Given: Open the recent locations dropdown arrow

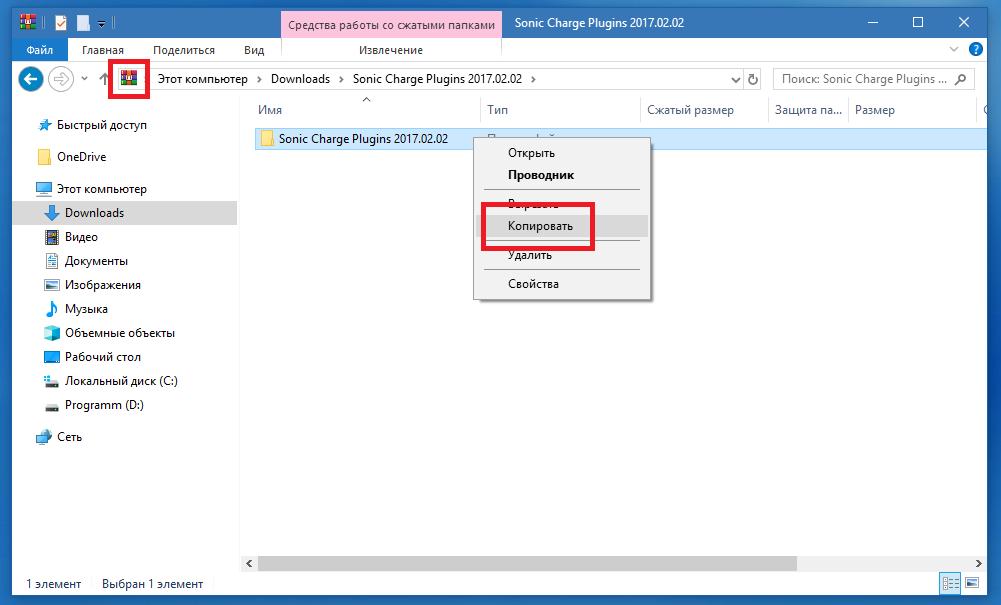Looking at the screenshot, I should tap(84, 79).
